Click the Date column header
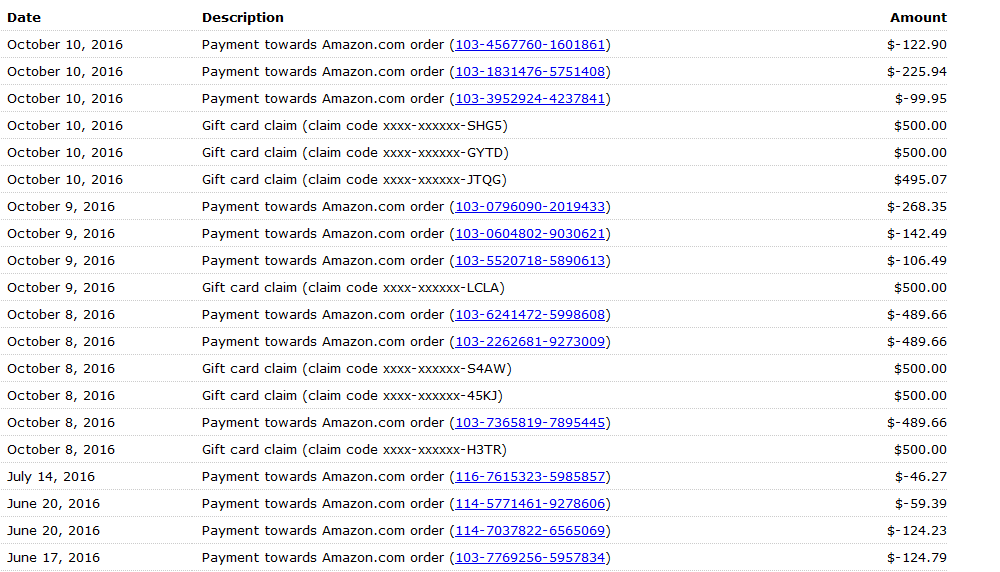The height and width of the screenshot is (572, 1000). (x=24, y=18)
